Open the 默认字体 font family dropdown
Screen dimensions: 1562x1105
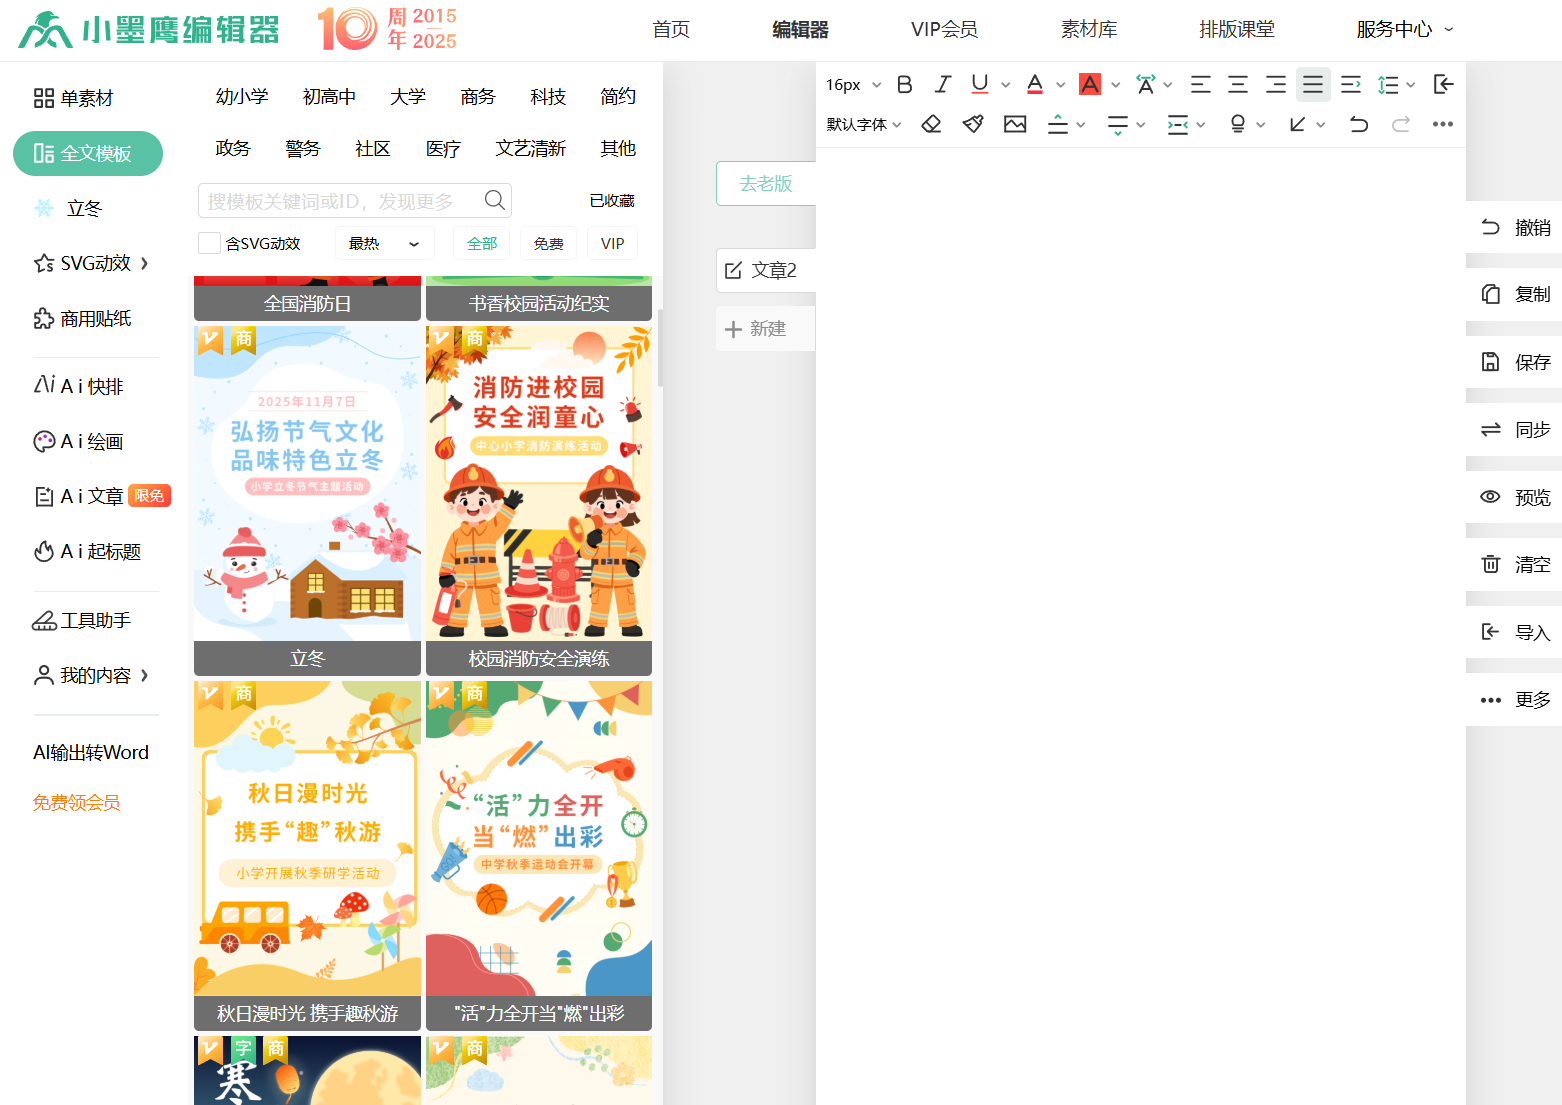click(x=864, y=124)
